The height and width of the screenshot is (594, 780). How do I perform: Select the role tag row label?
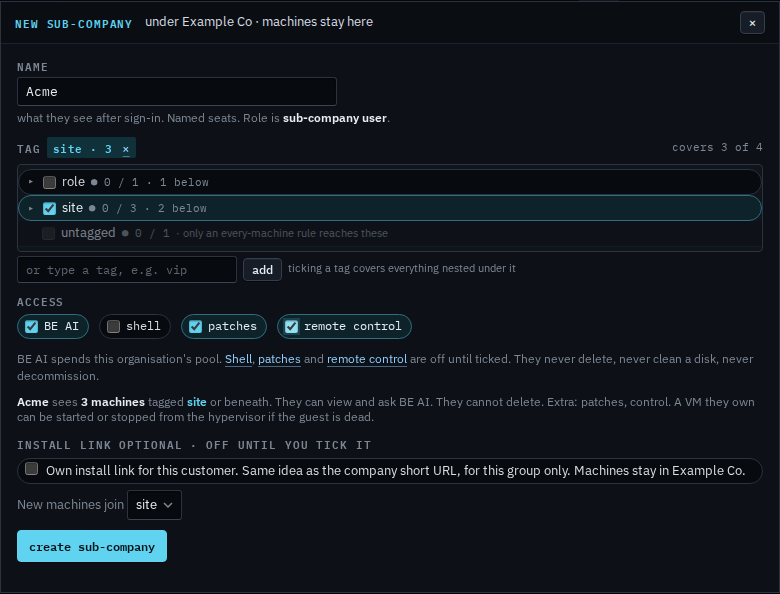pyautogui.click(x=73, y=182)
